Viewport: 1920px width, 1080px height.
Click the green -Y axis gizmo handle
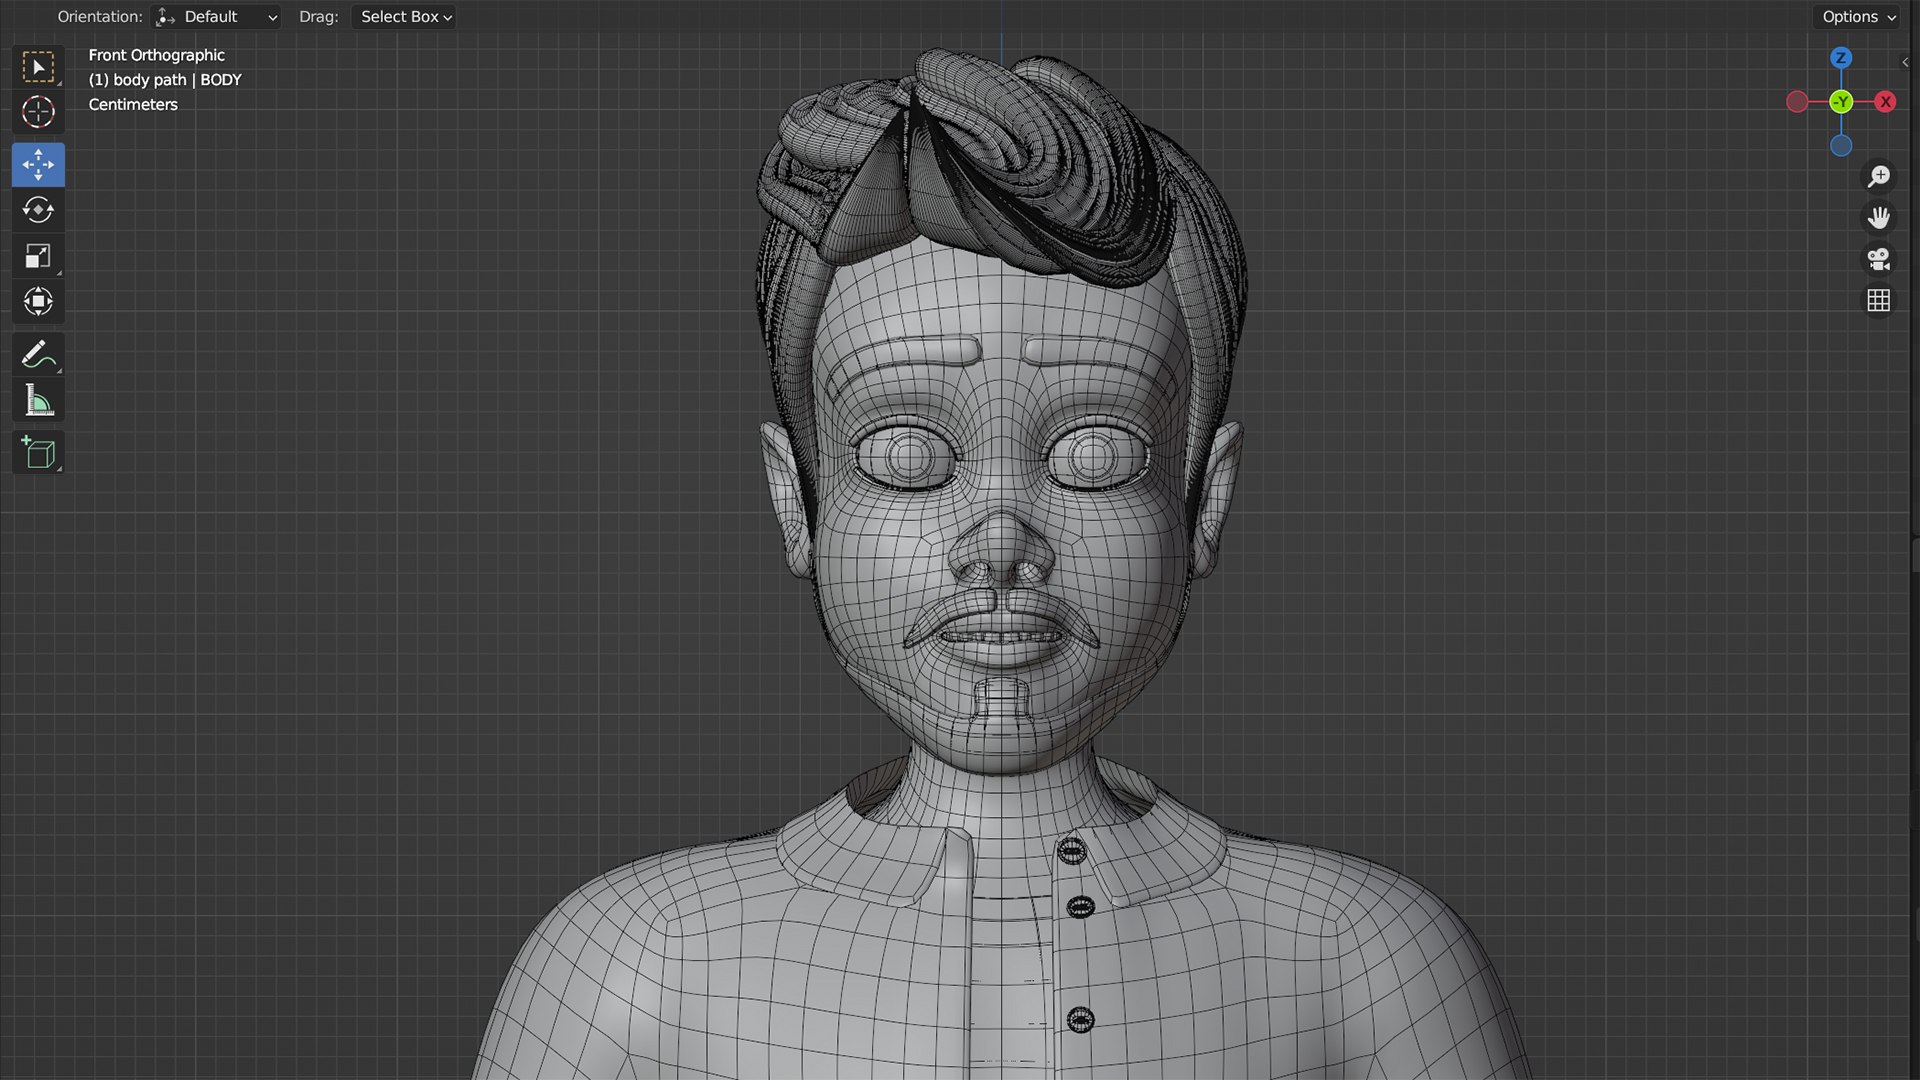pos(1841,102)
